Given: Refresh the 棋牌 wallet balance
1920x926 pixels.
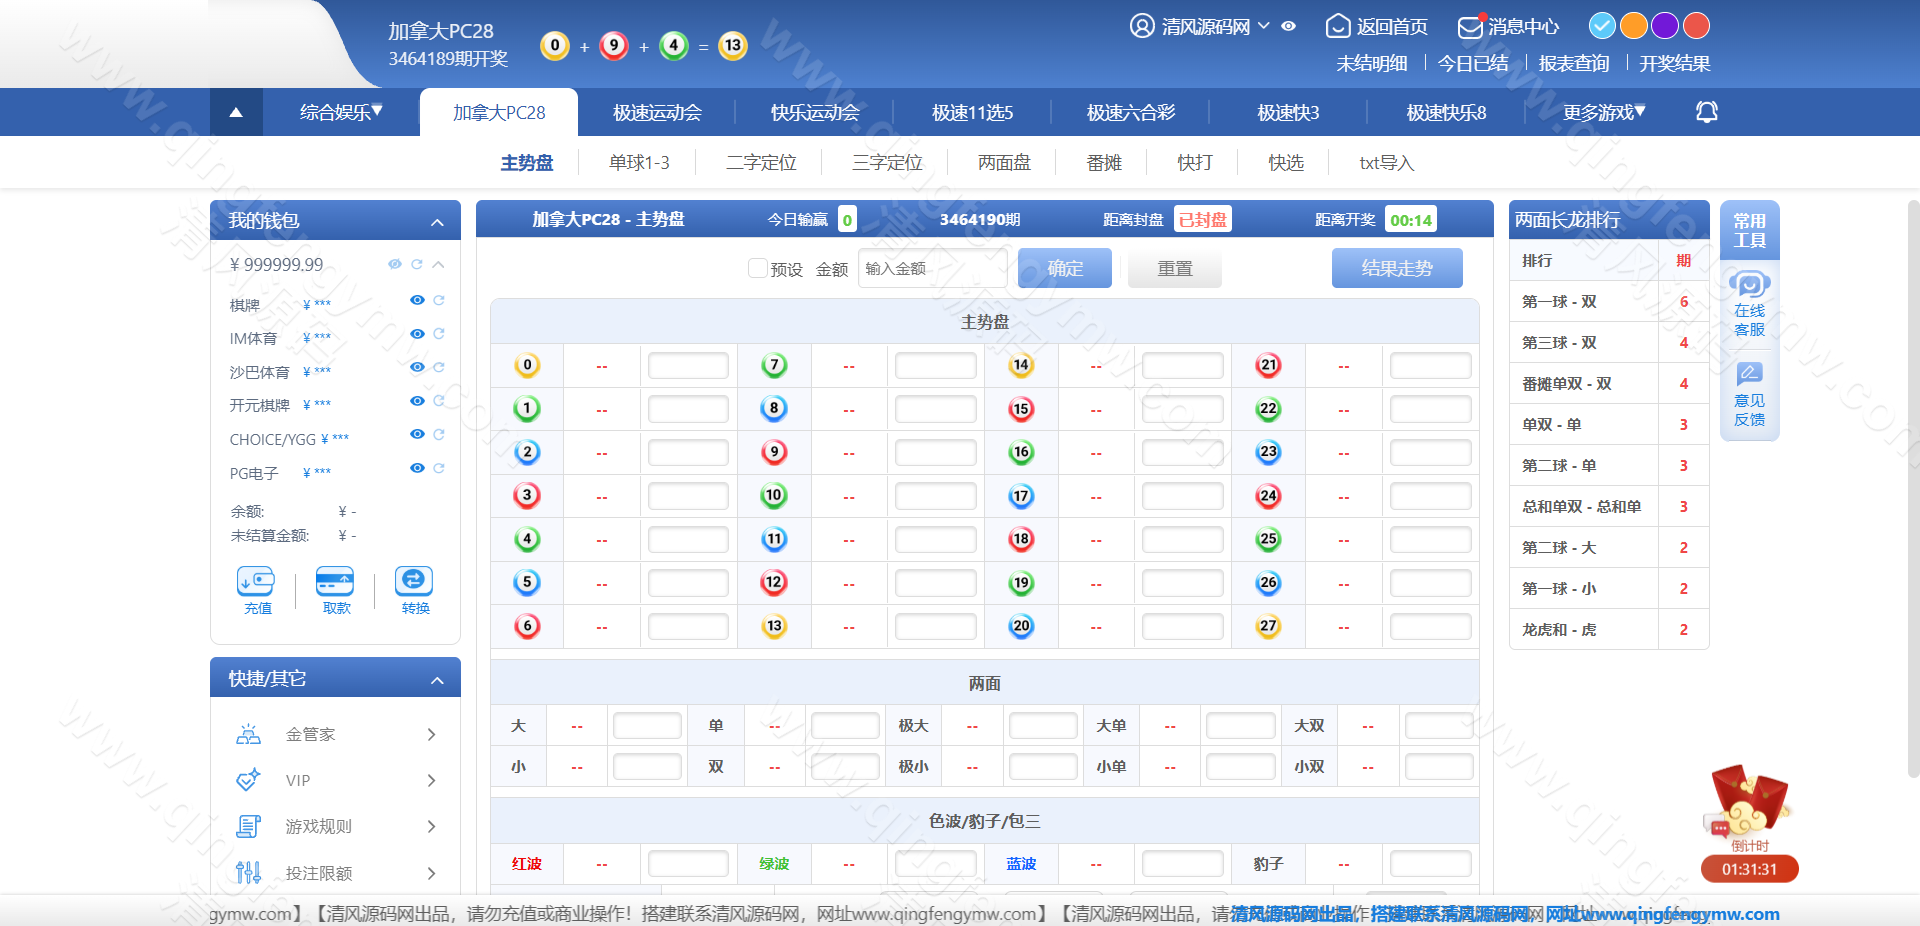Looking at the screenshot, I should pyautogui.click(x=438, y=300).
